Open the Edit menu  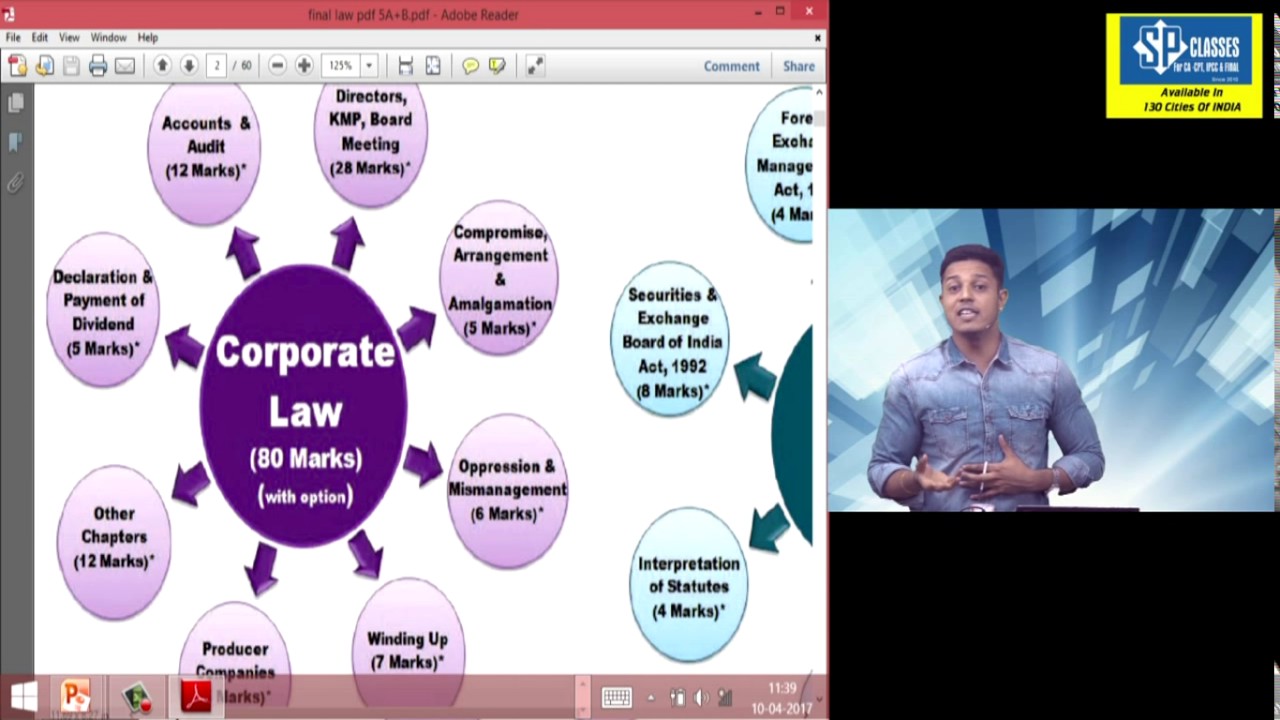tap(39, 37)
